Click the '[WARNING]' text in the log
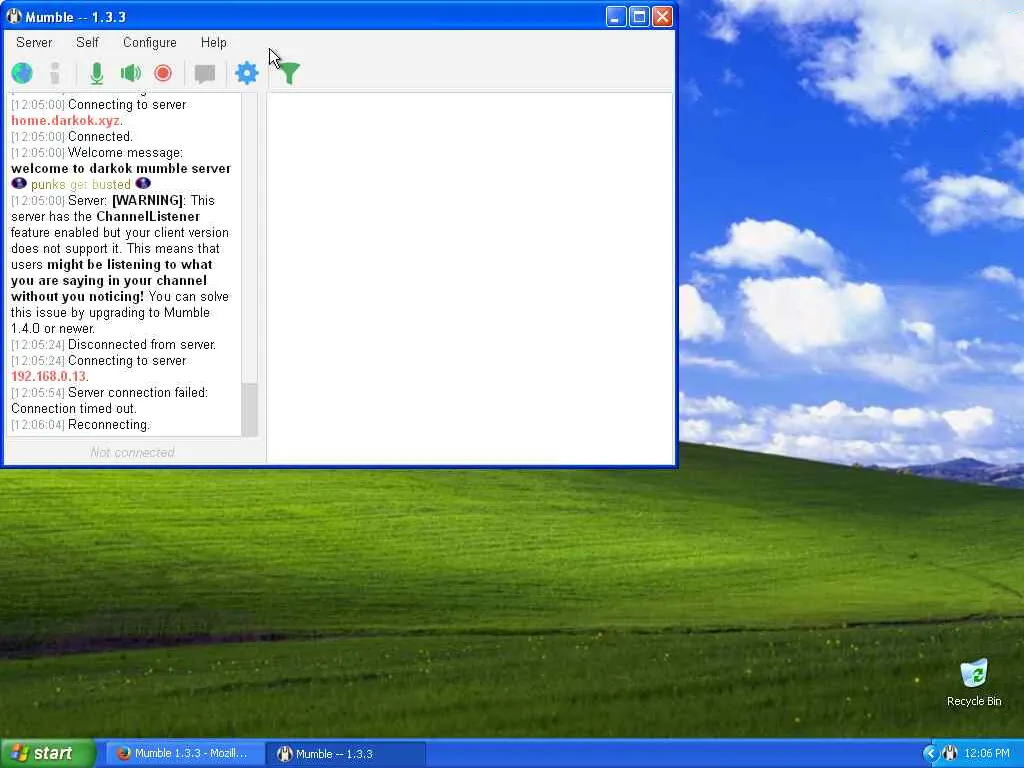Viewport: 1024px width, 768px height. (148, 200)
